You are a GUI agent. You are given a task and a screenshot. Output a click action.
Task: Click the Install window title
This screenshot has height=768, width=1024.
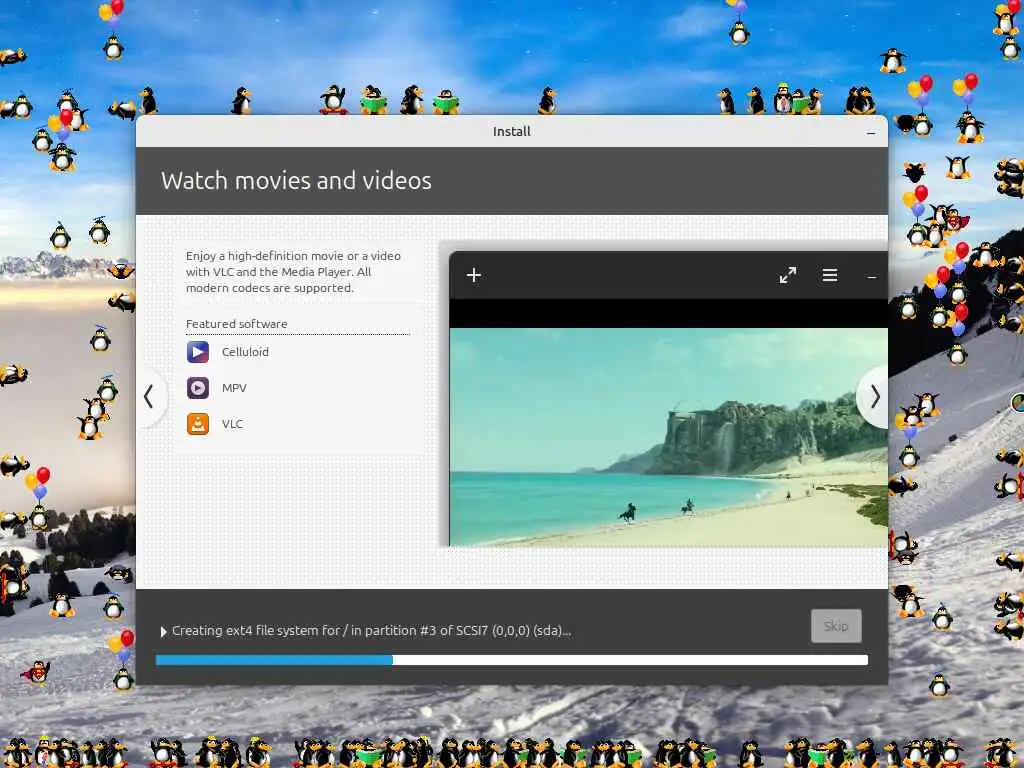[511, 131]
